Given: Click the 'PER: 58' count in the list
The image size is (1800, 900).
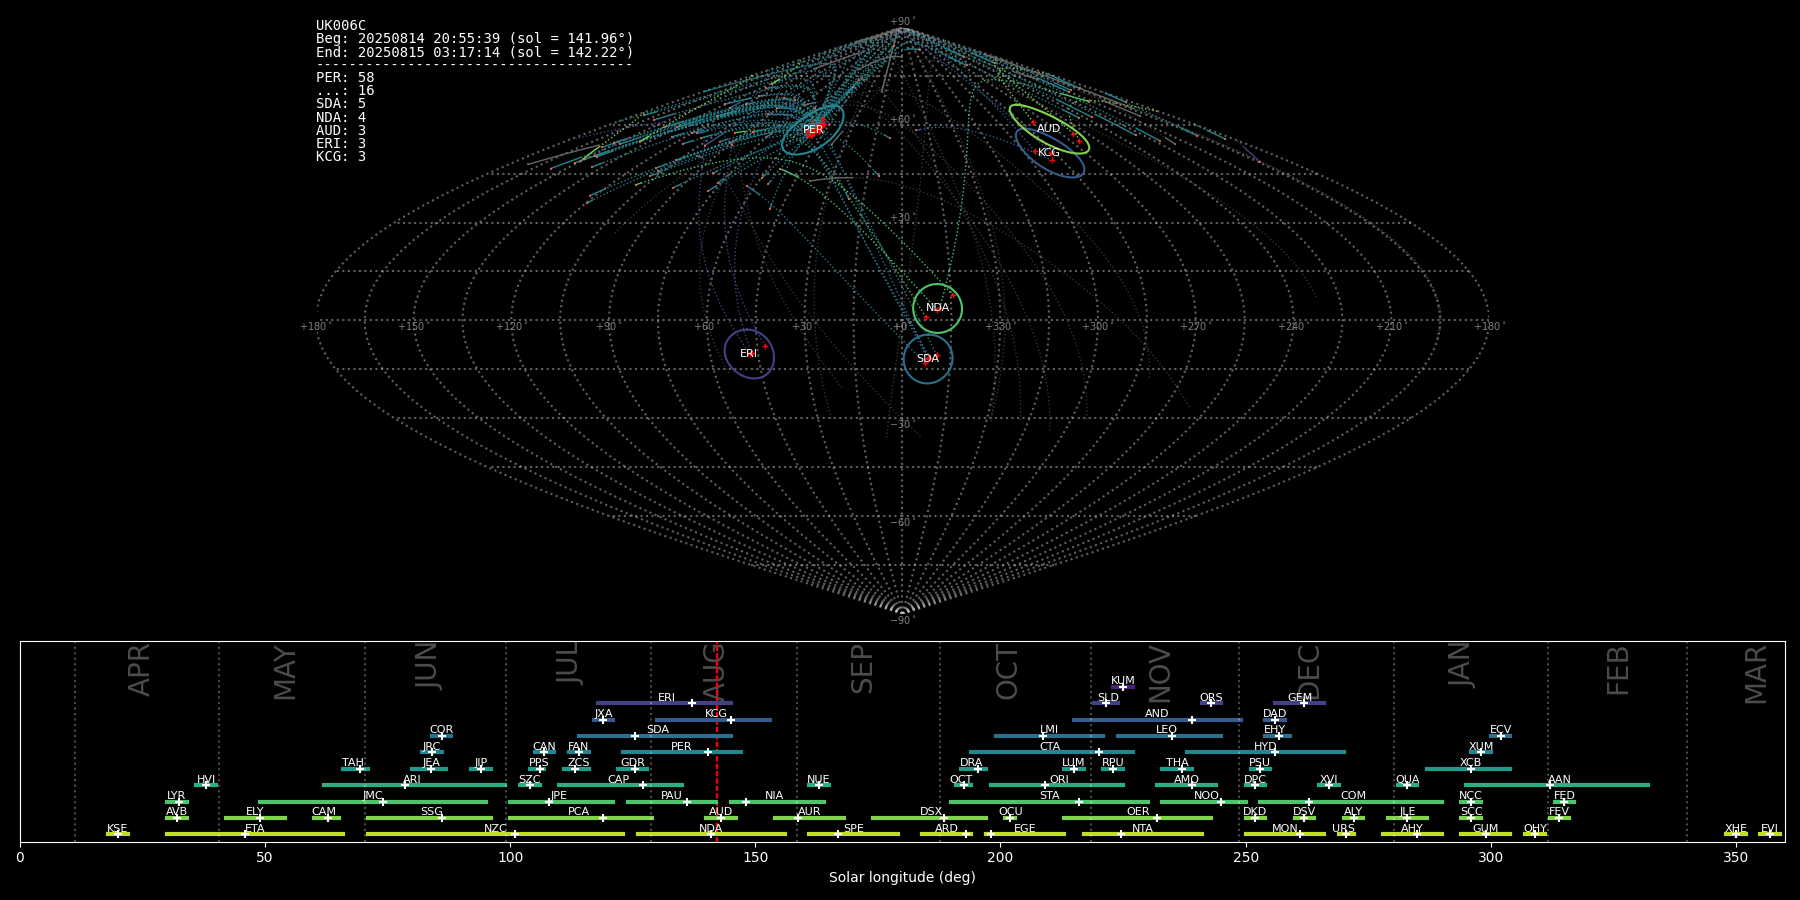Looking at the screenshot, I should (x=345, y=77).
